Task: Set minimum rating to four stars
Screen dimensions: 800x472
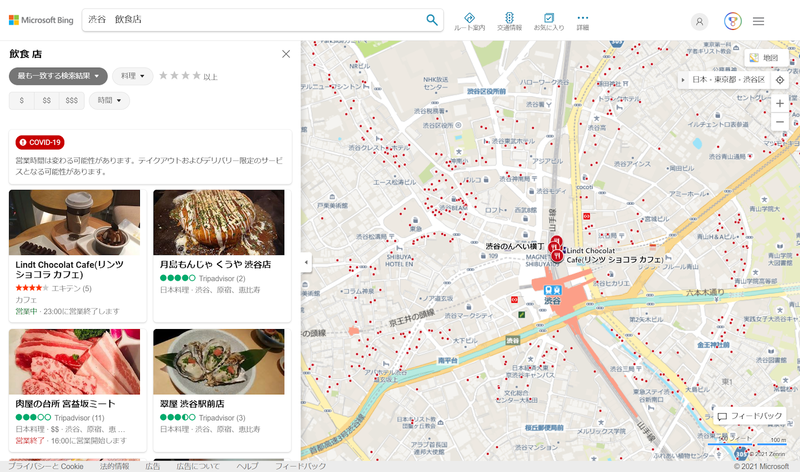Action: (196, 76)
